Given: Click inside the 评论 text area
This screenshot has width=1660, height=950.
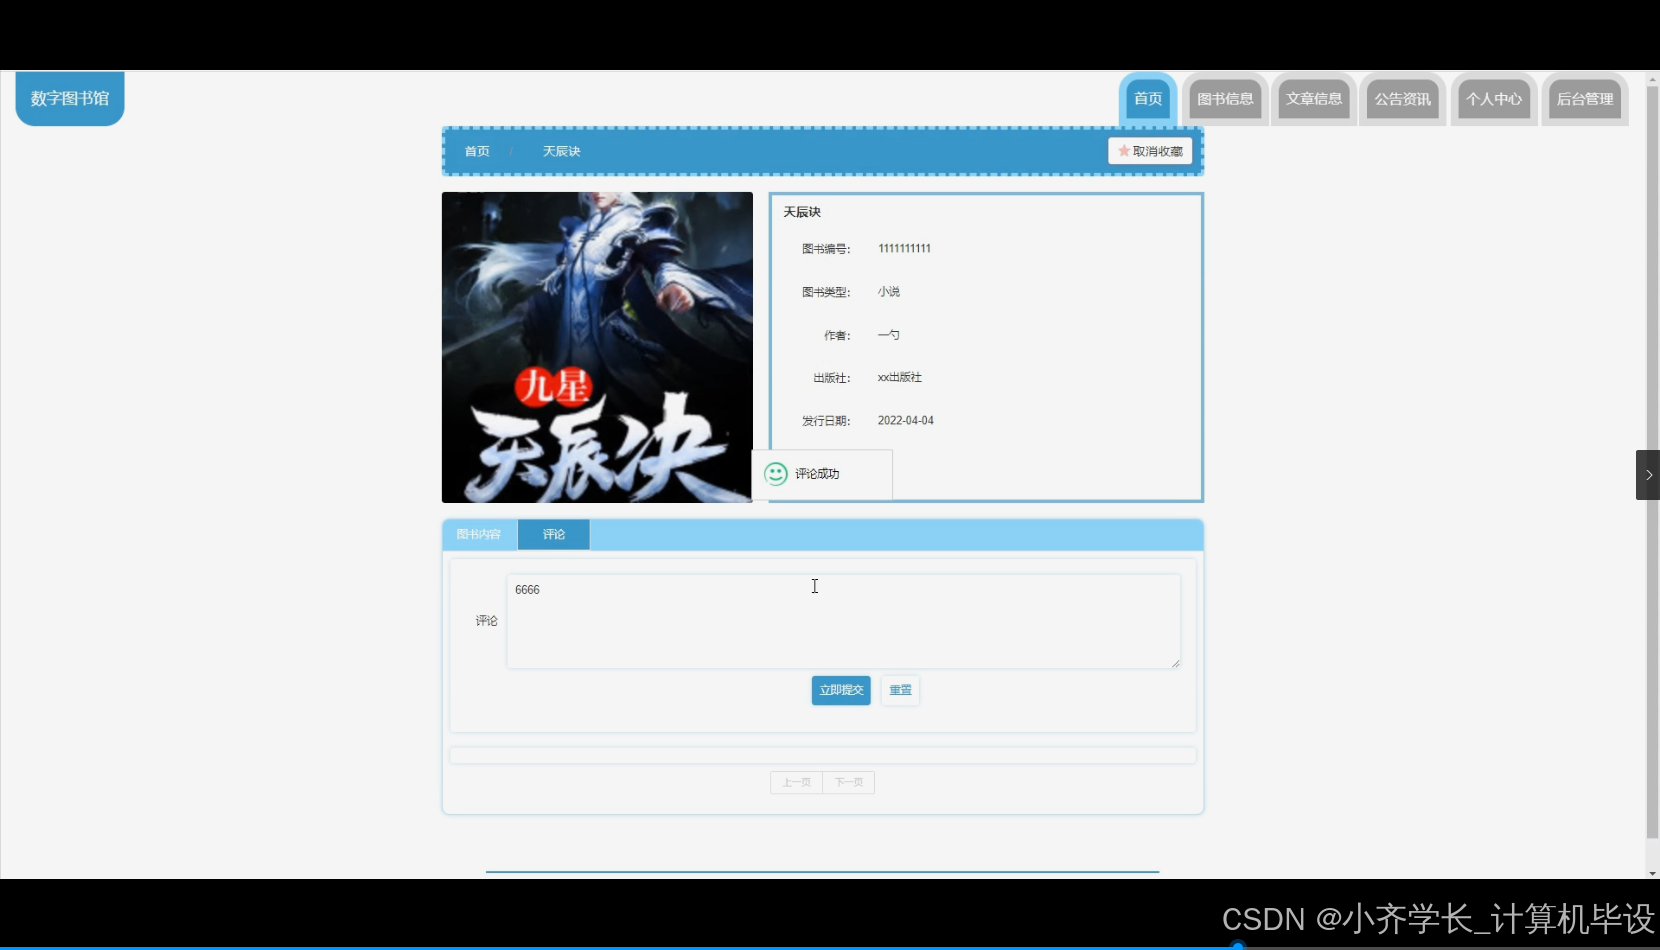Looking at the screenshot, I should pos(843,621).
